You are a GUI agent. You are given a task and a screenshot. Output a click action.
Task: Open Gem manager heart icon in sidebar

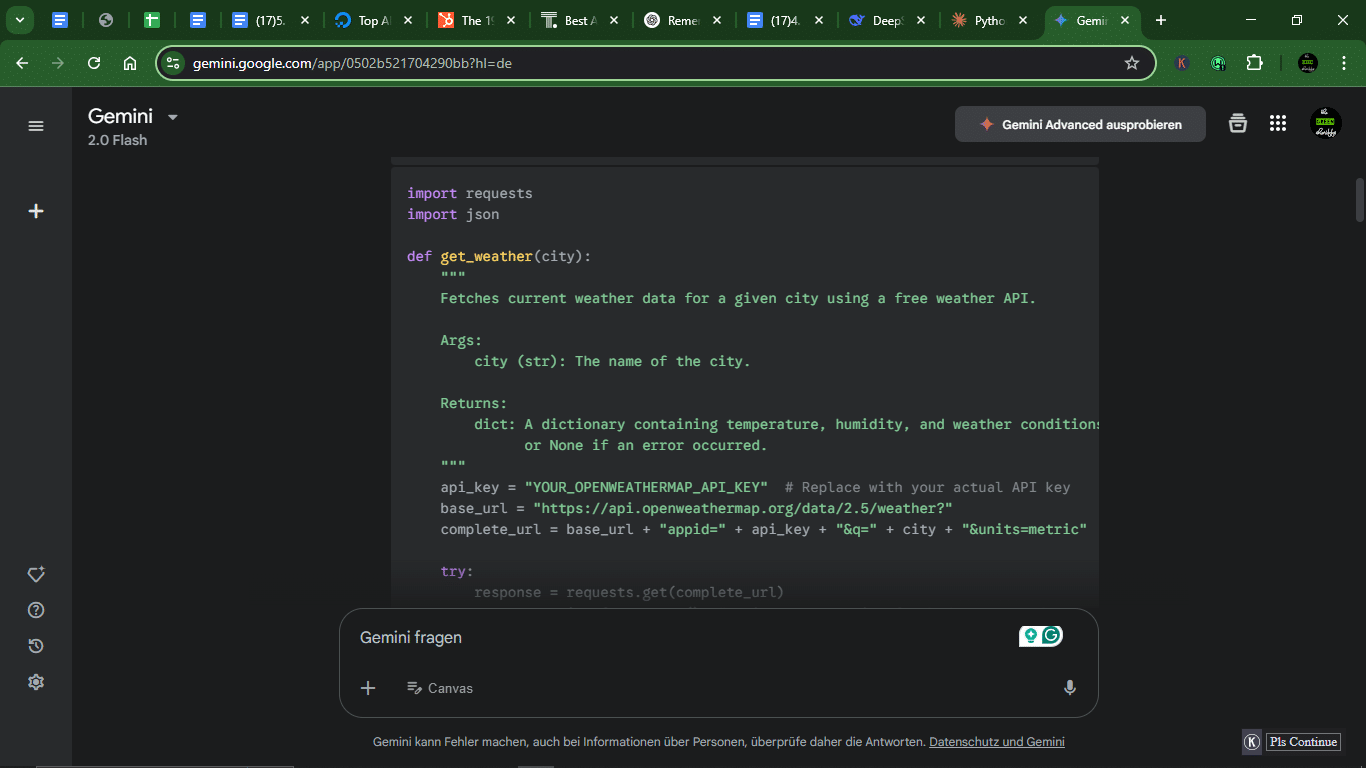pos(36,575)
